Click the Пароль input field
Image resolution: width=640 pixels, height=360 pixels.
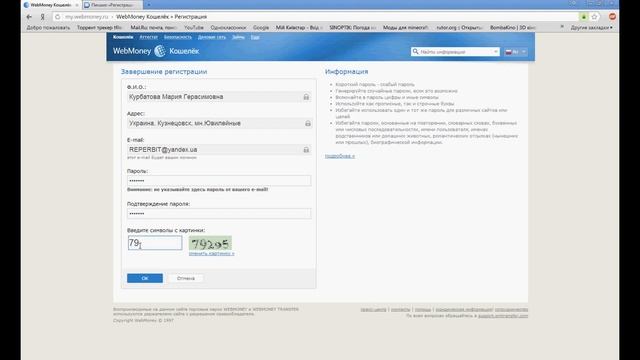pos(219,181)
